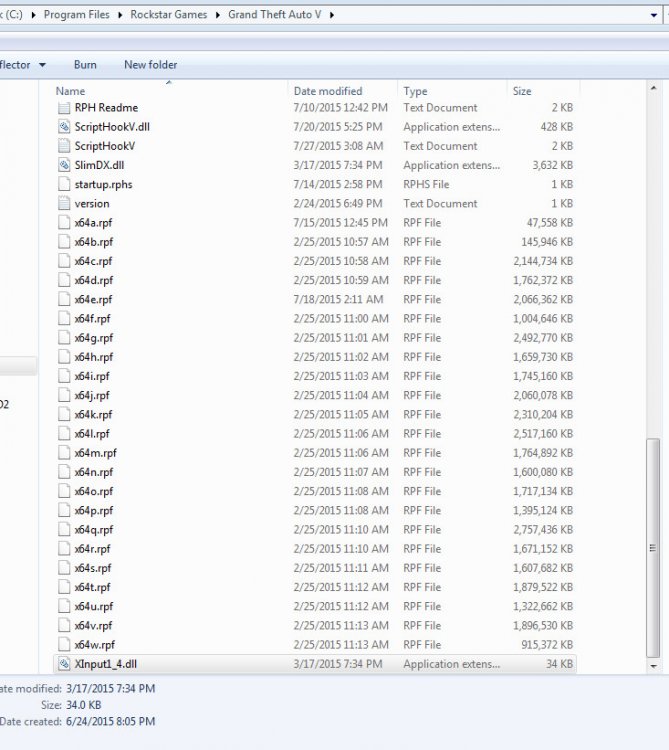Viewport: 669px width, 750px height.
Task: Click the version text document icon
Action: (64, 203)
